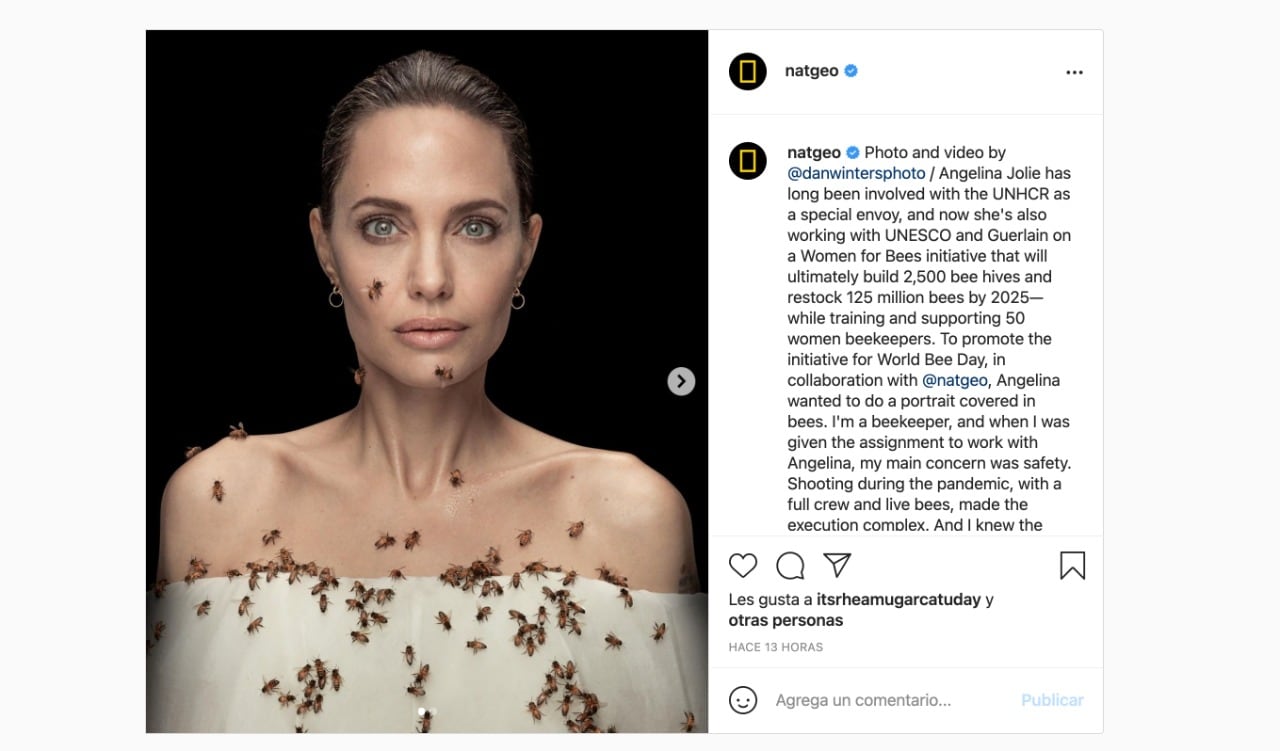
Task: Select the second carousel dot indicator
Action: click(x=433, y=712)
